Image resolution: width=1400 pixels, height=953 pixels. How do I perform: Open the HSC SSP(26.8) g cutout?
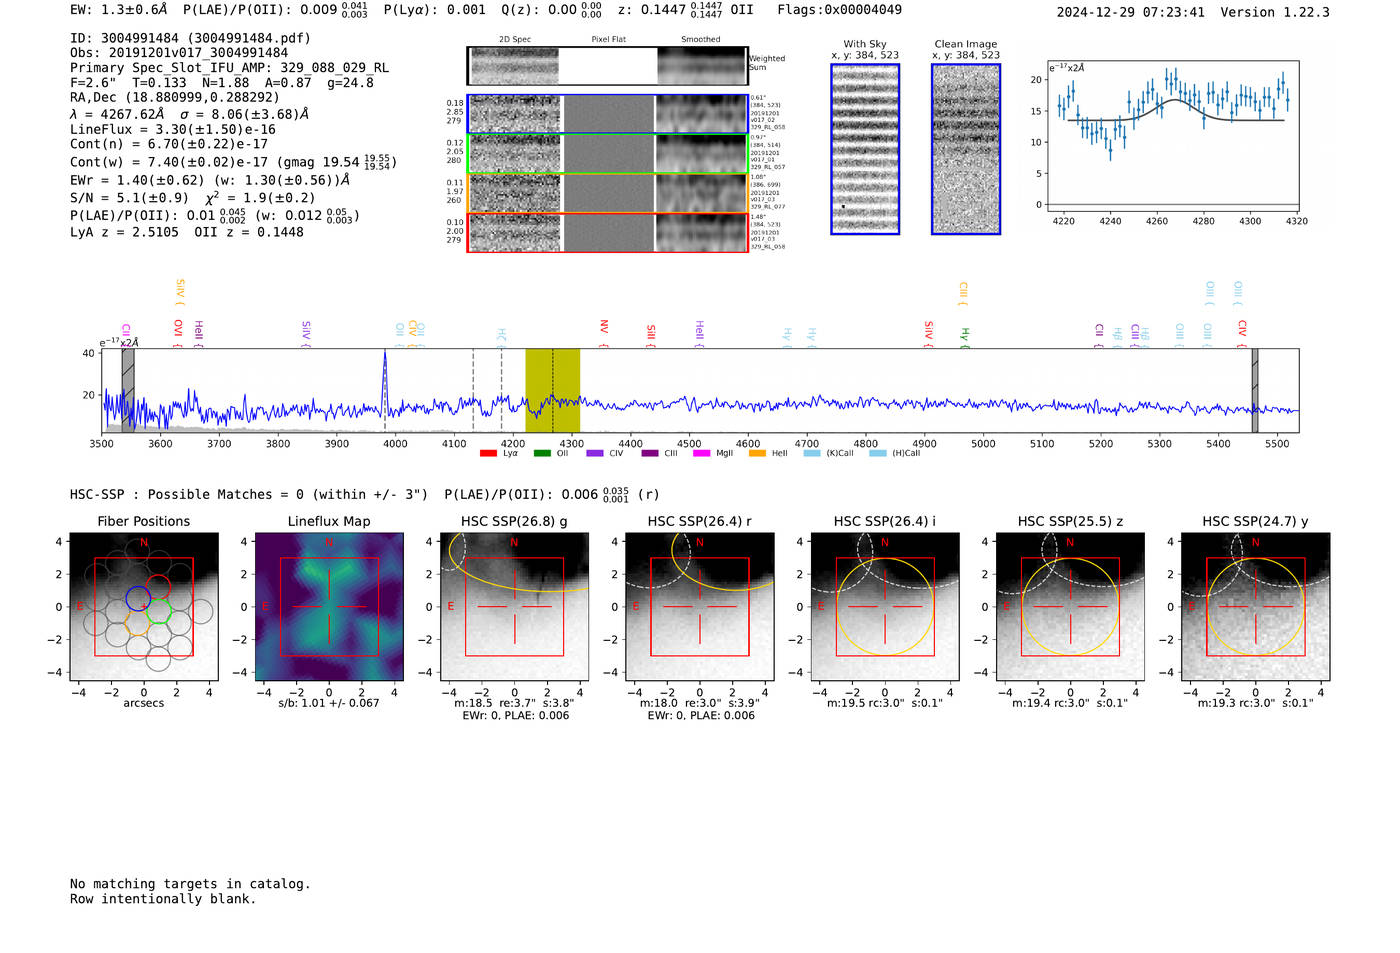515,607
